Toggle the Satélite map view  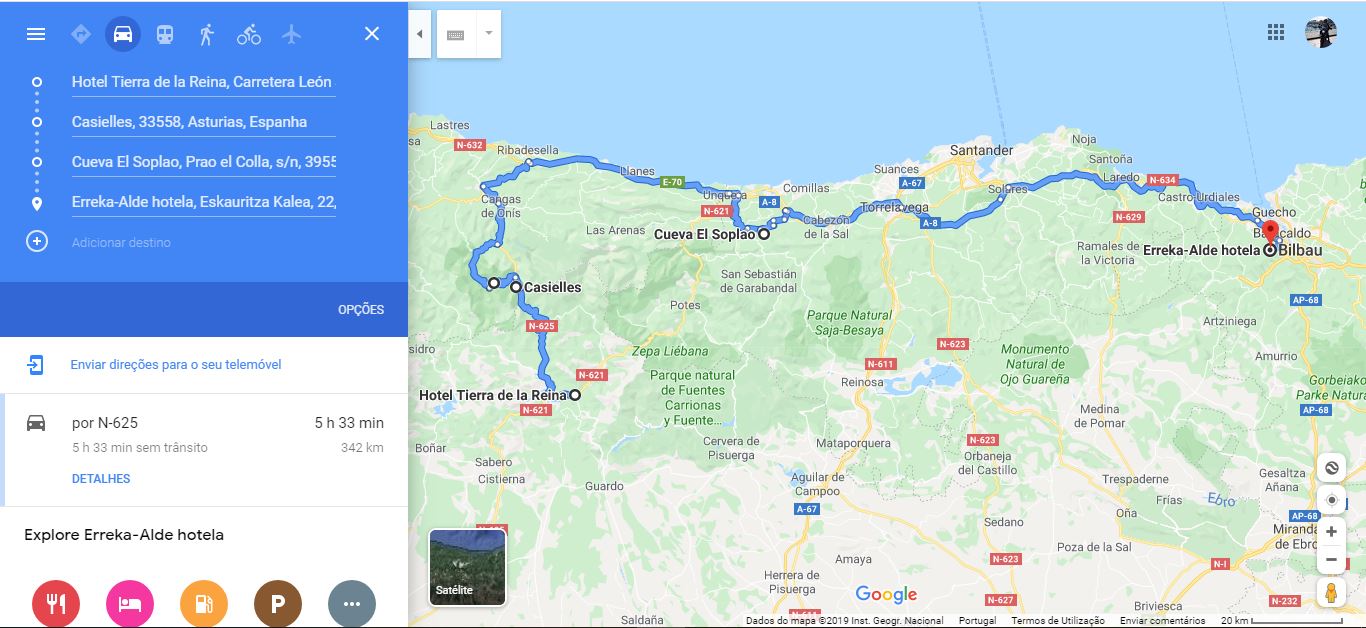coord(467,567)
